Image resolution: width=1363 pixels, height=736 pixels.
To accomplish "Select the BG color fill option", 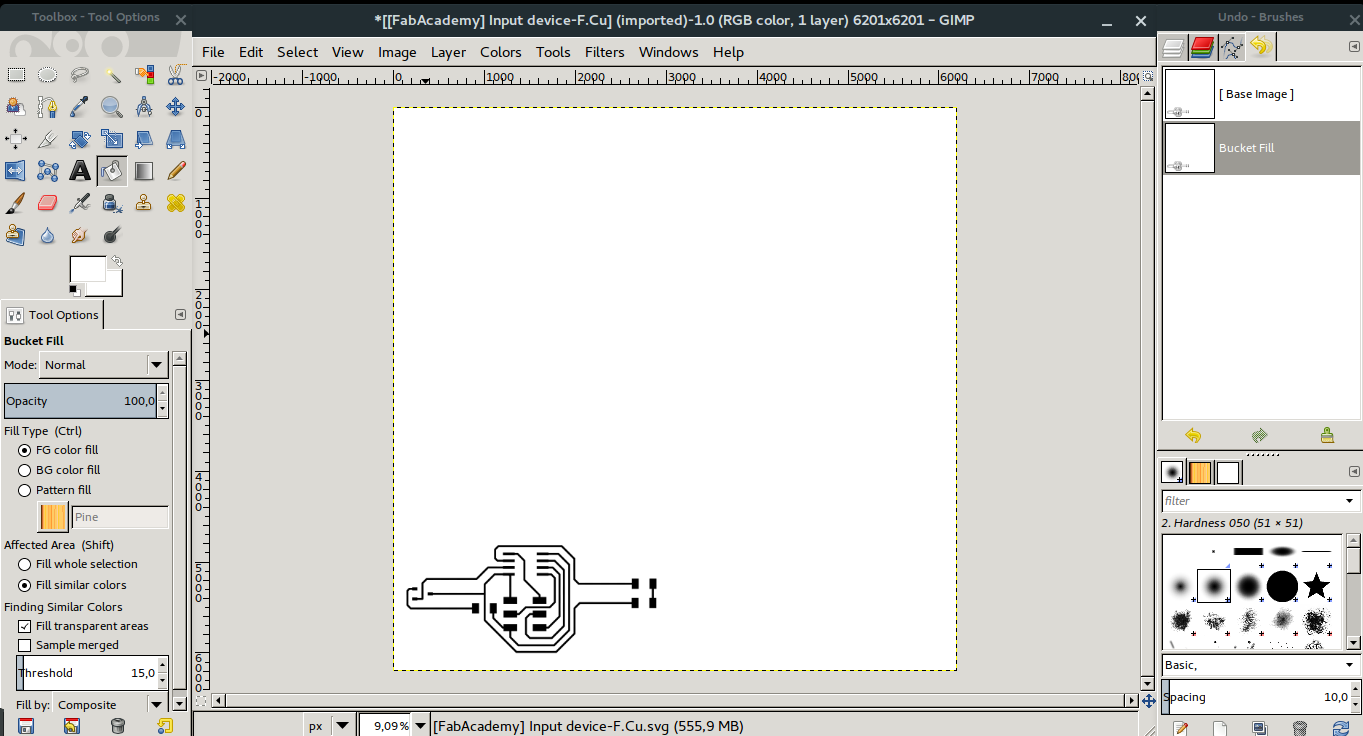I will coord(24,470).
